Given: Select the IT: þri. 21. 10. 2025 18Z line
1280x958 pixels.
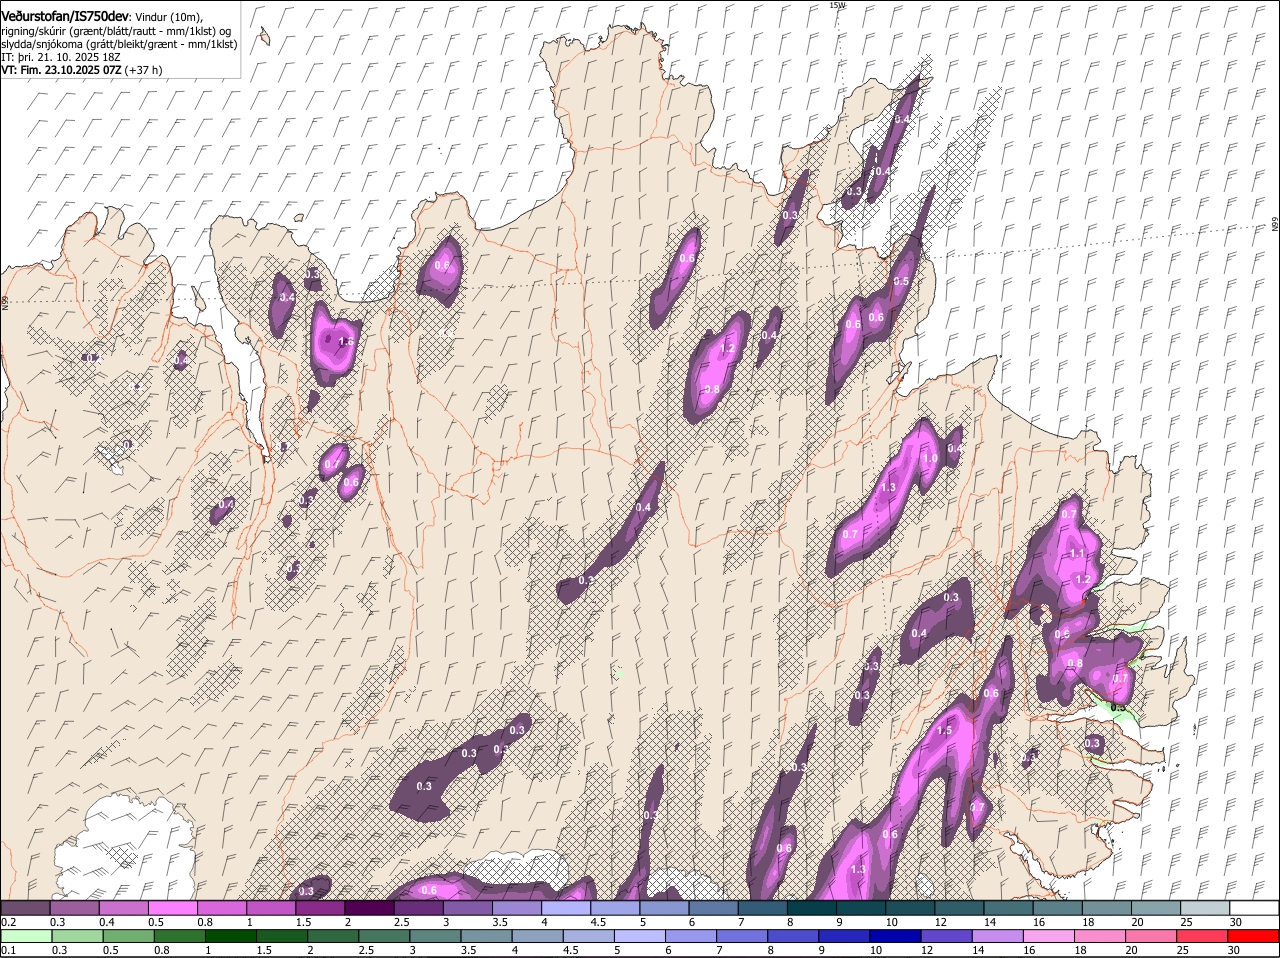Looking at the screenshot, I should click(61, 57).
